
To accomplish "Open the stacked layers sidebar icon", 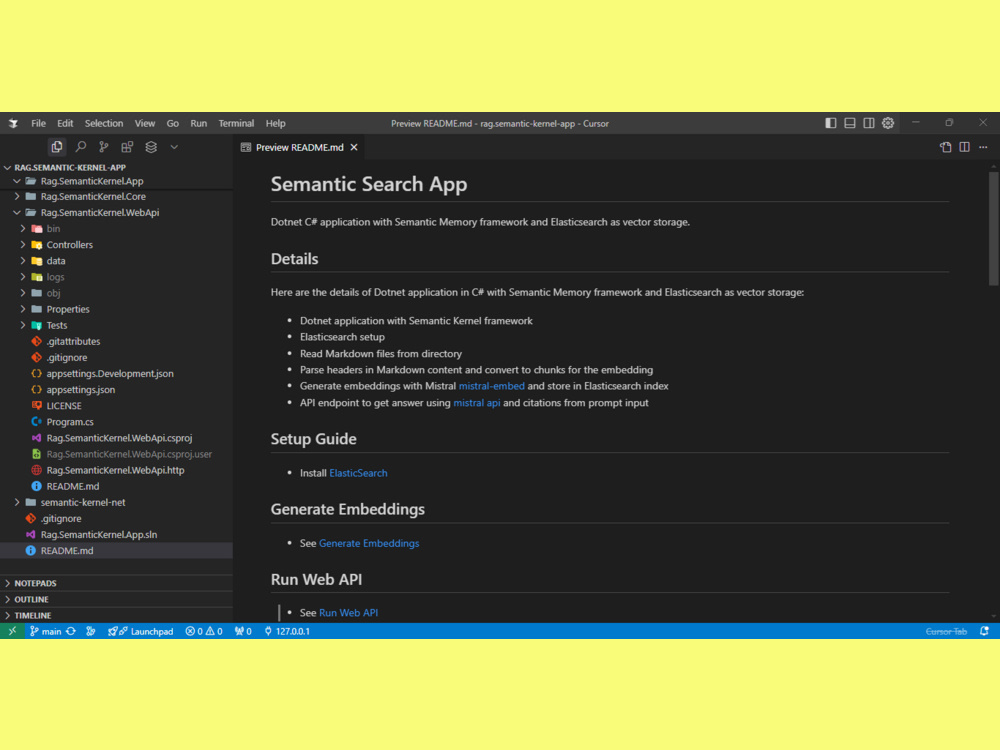I will pyautogui.click(x=151, y=147).
